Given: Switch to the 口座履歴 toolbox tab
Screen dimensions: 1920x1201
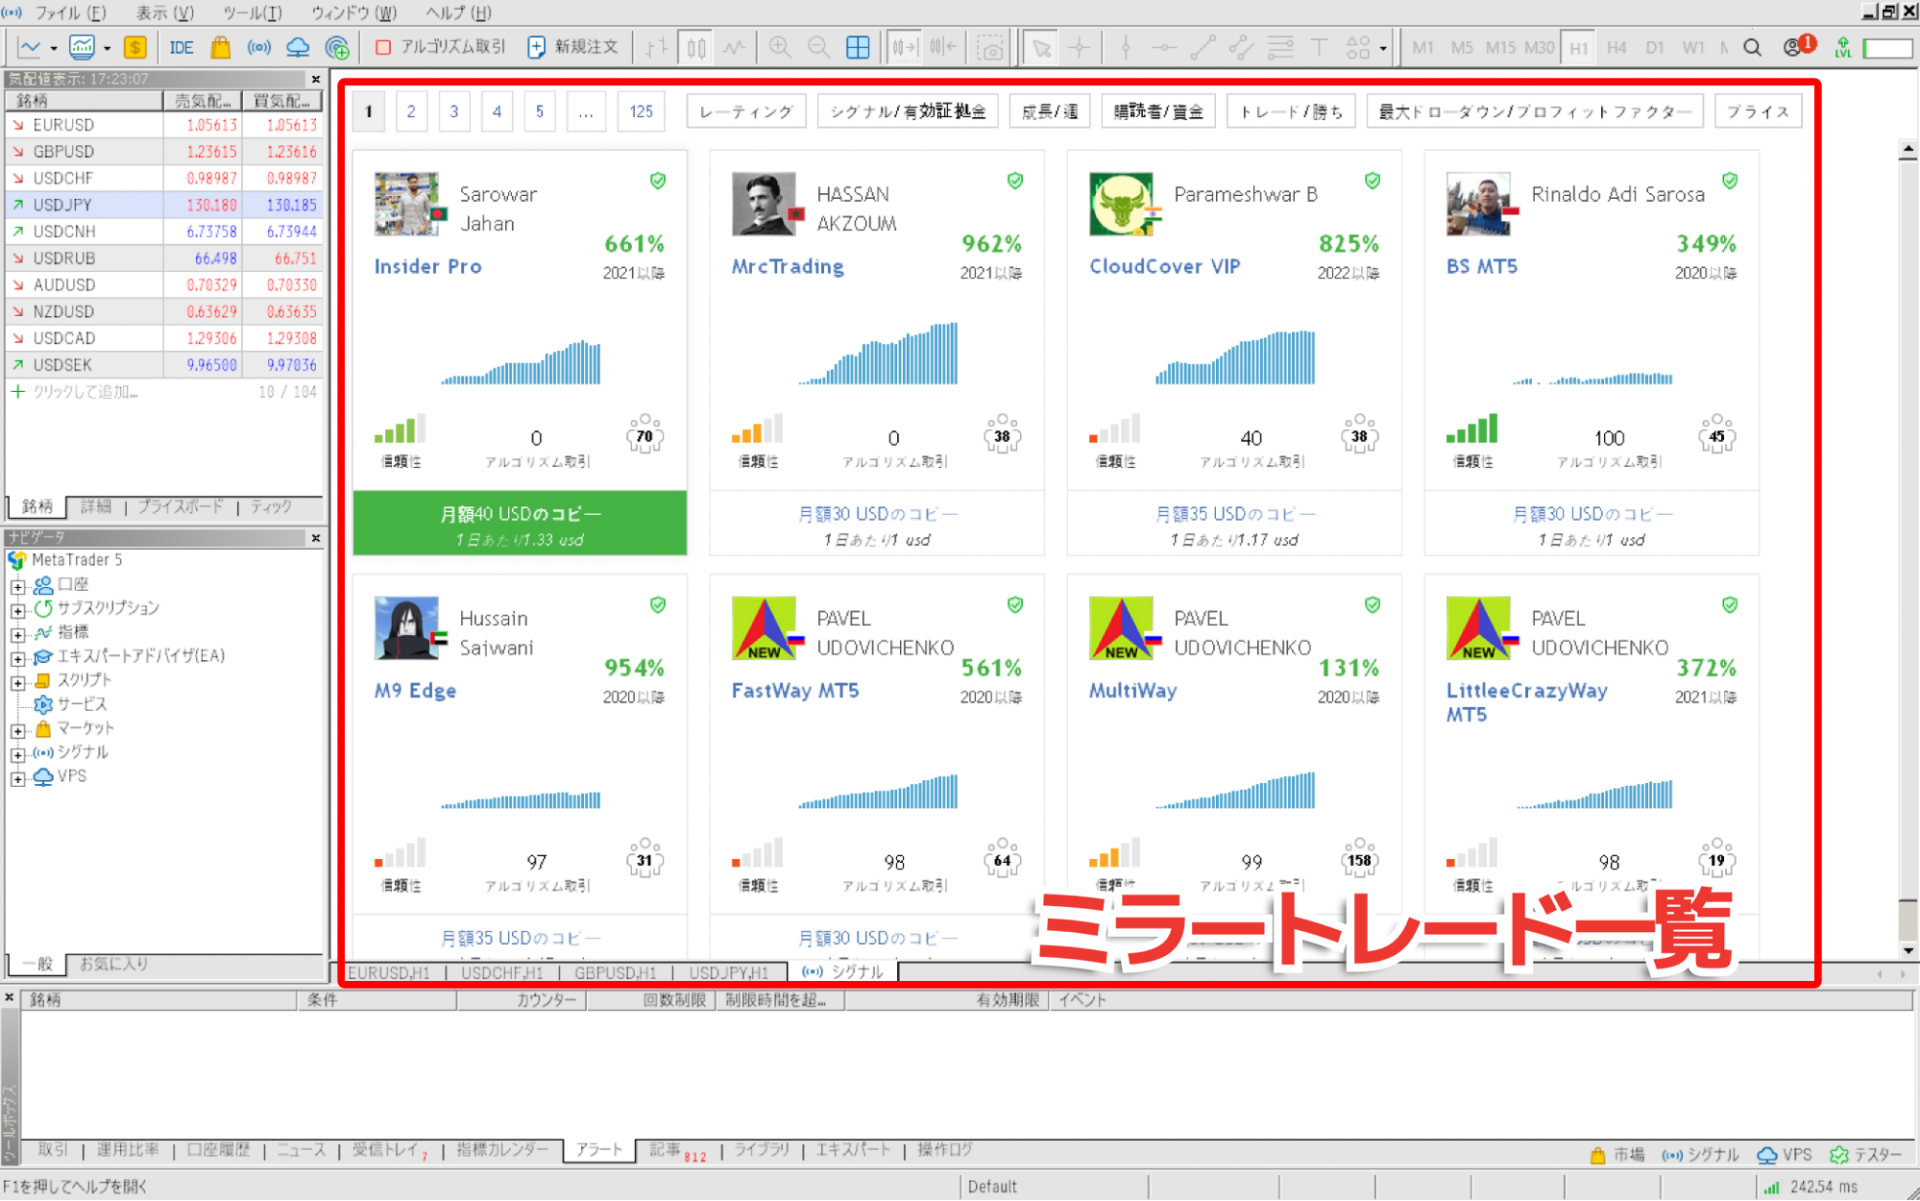Looking at the screenshot, I should coord(218,1150).
